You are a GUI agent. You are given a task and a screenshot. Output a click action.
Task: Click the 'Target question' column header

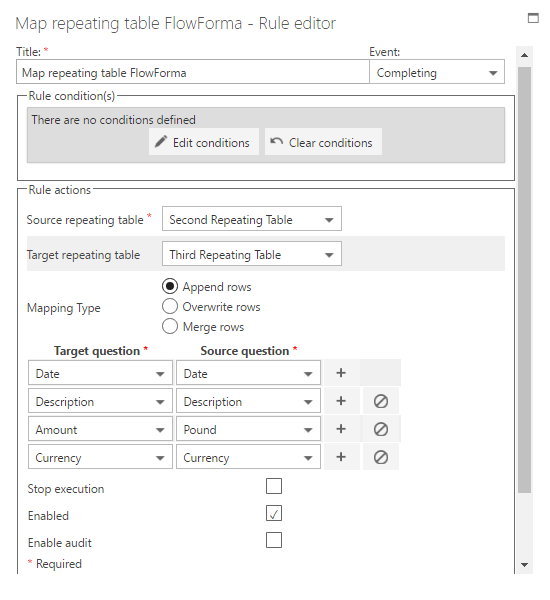coord(97,351)
